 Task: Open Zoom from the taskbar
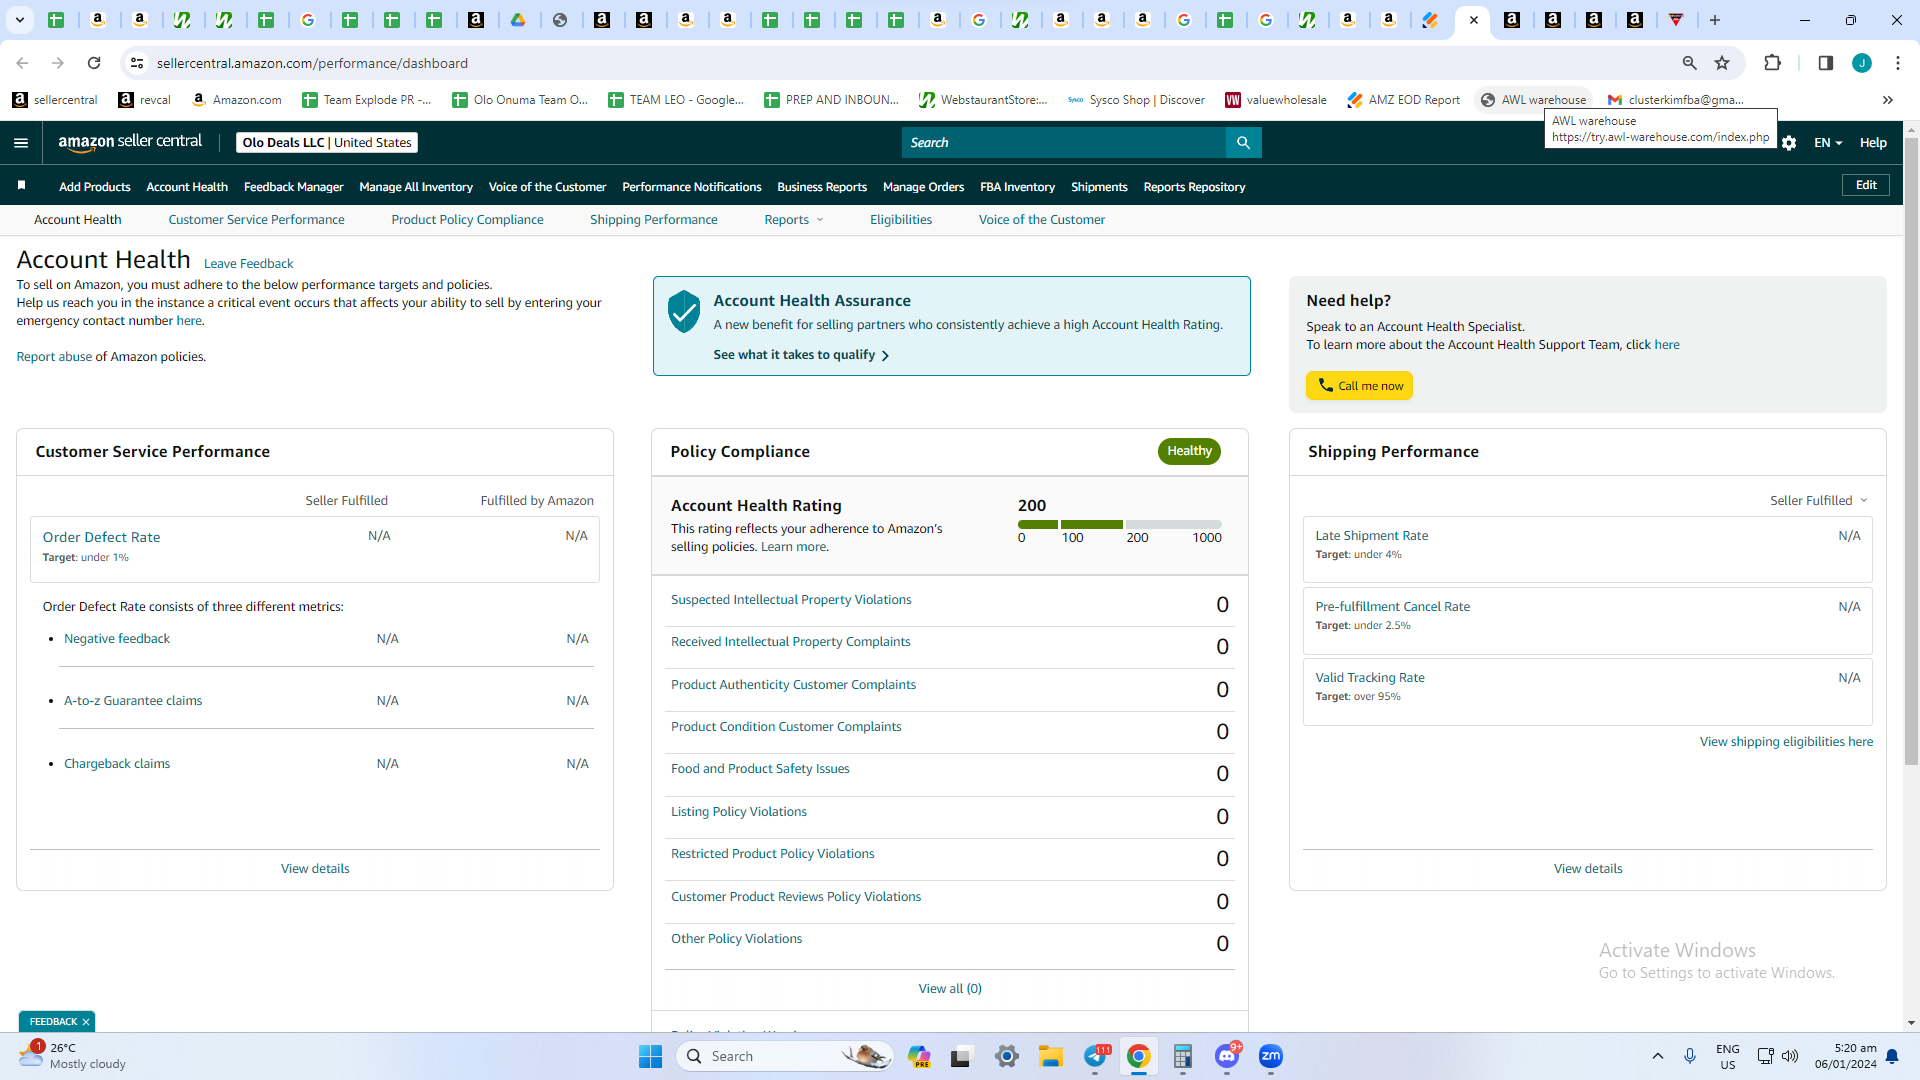coord(1271,1056)
